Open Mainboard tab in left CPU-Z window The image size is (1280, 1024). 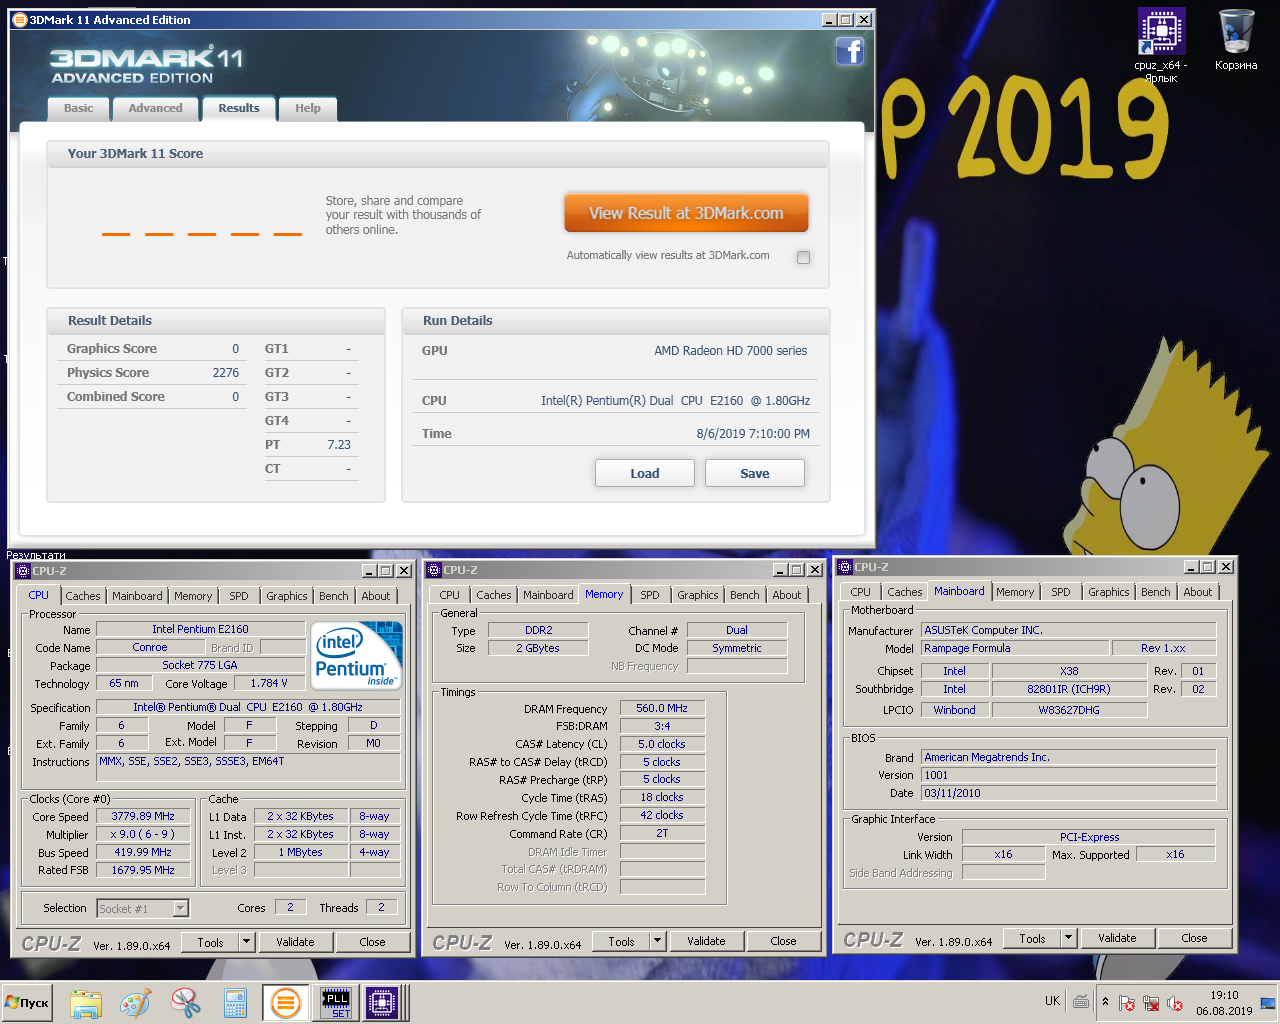coord(137,596)
